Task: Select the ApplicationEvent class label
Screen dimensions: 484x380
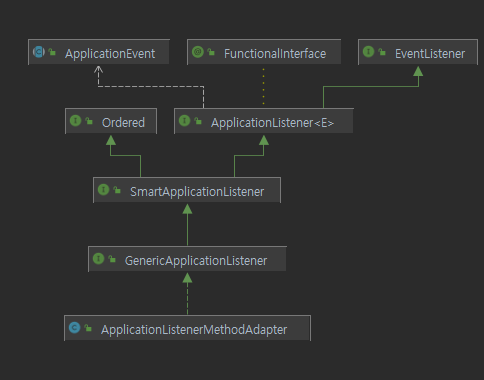Action: click(x=110, y=54)
